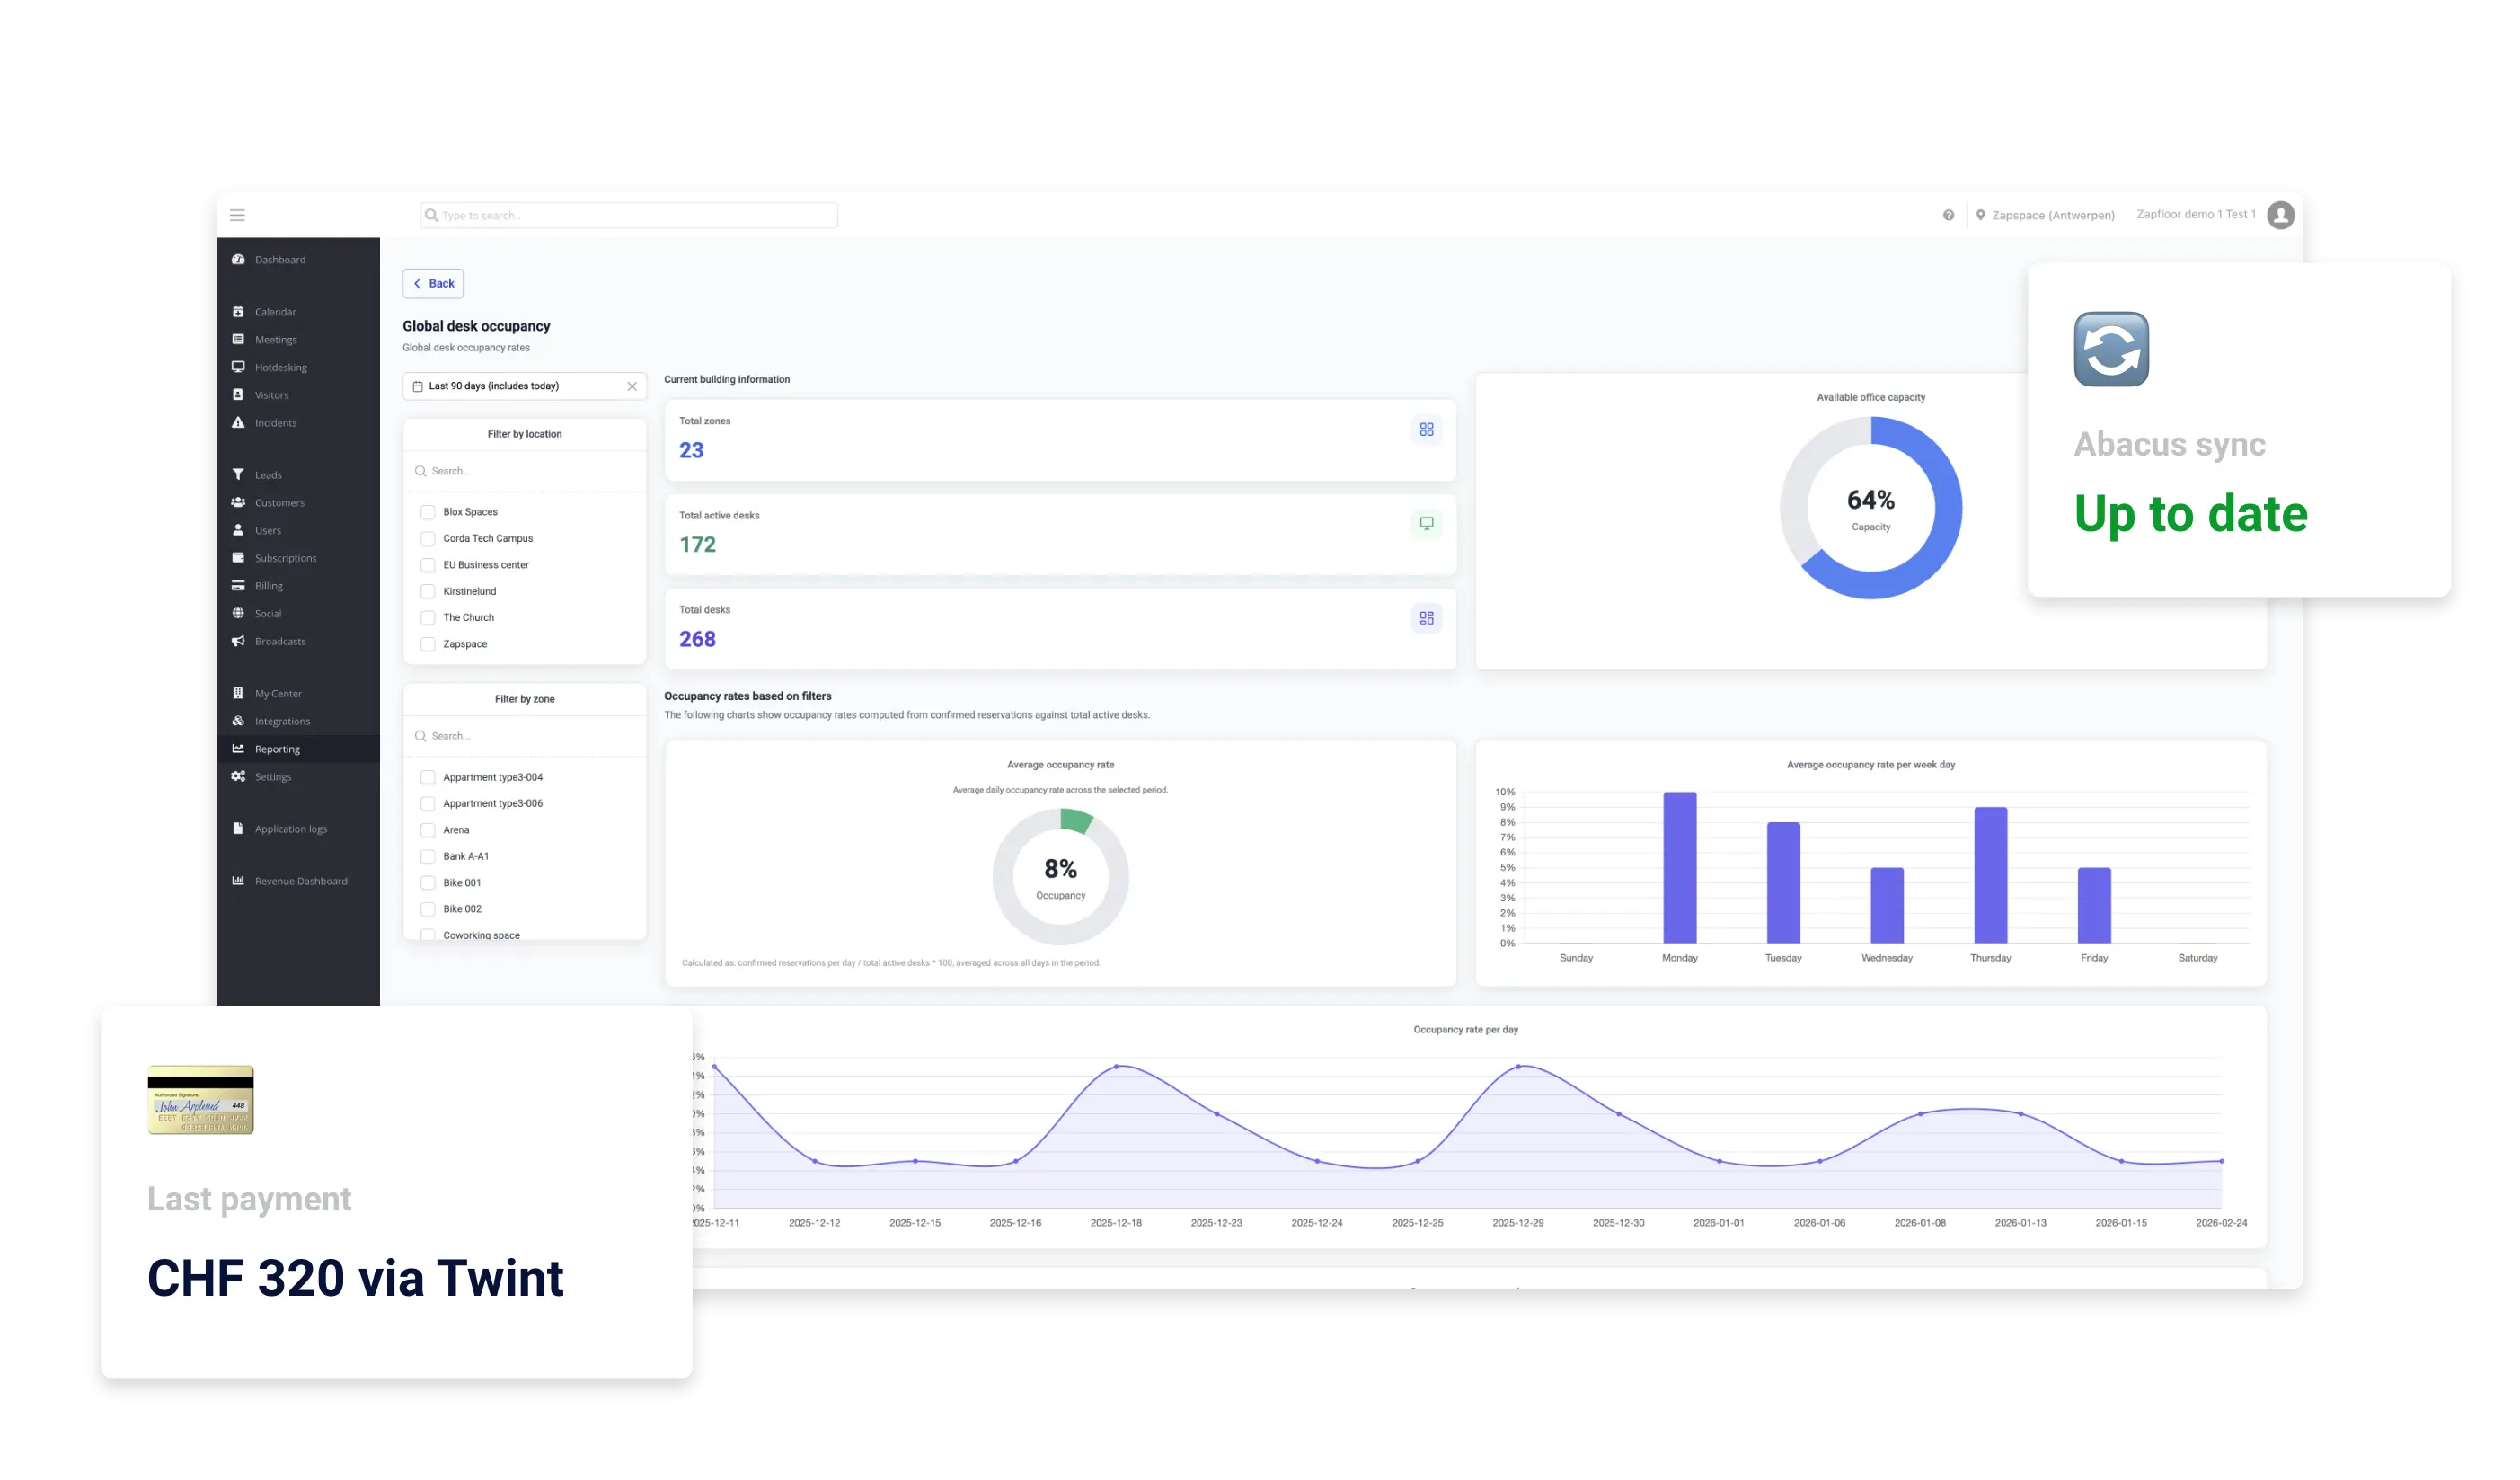
Task: Click the Back button
Action: [433, 283]
